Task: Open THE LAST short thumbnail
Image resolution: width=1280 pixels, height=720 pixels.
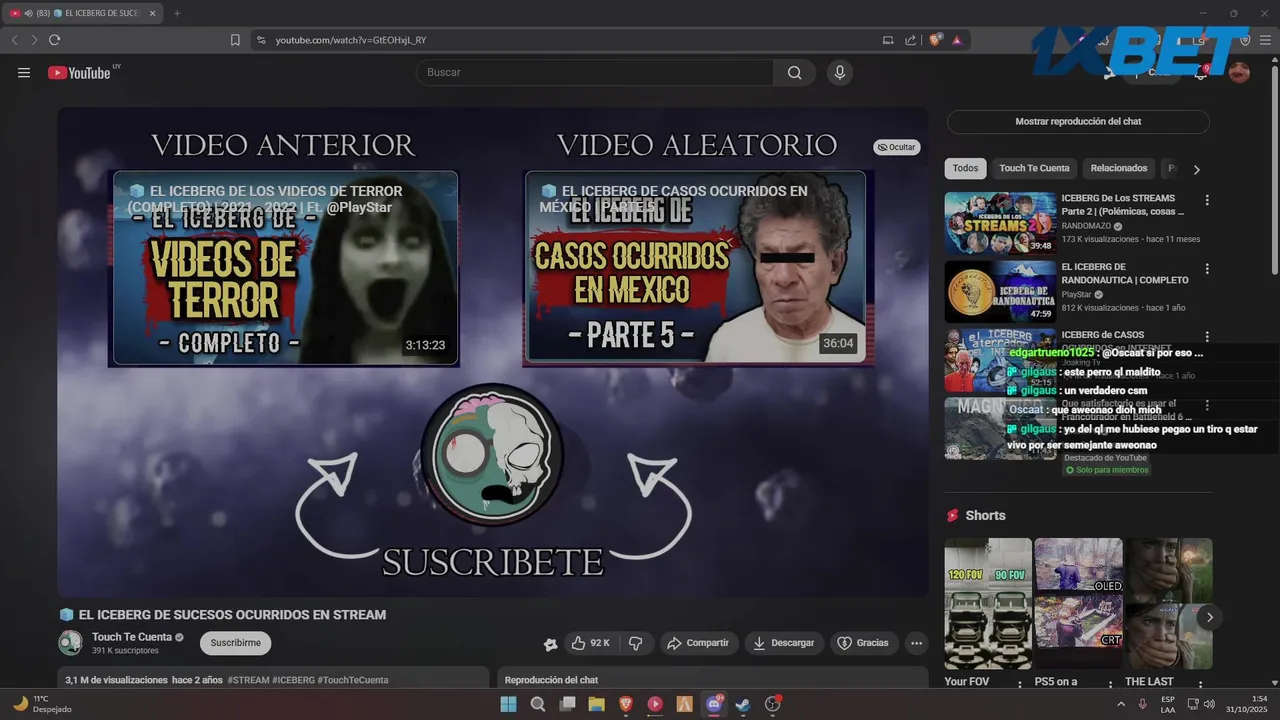Action: click(x=1169, y=604)
